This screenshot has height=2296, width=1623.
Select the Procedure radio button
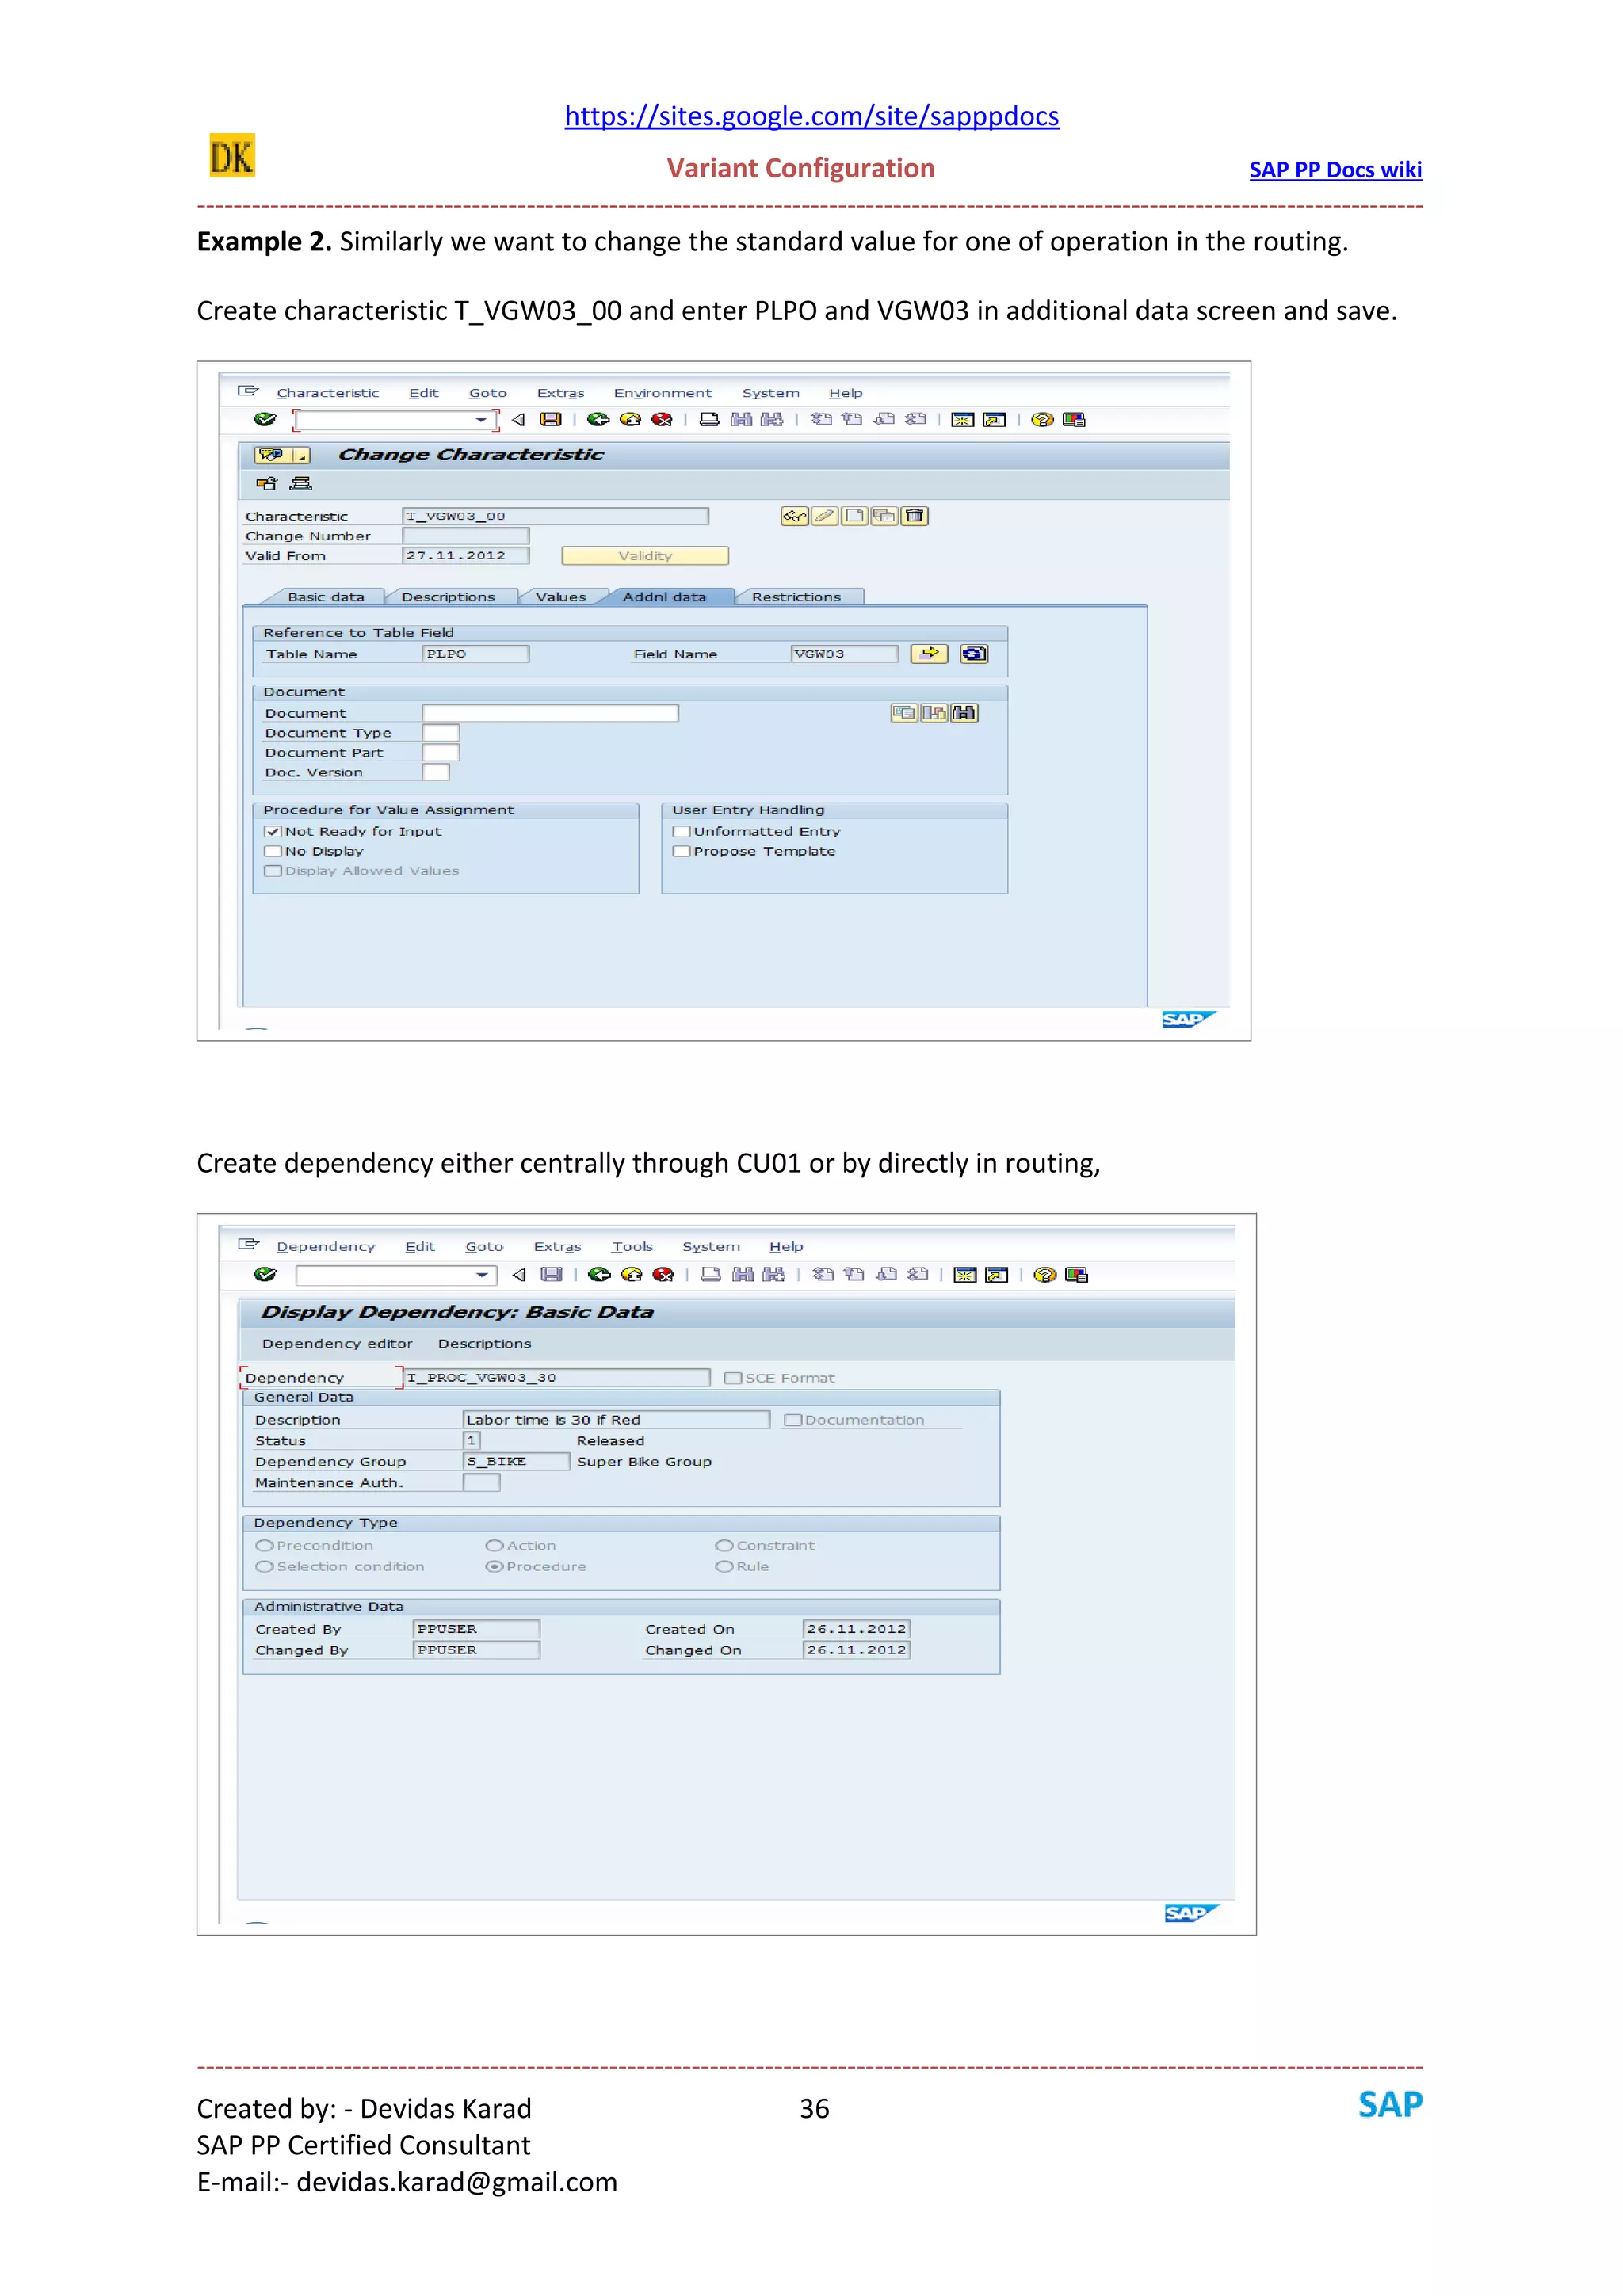tap(494, 1566)
